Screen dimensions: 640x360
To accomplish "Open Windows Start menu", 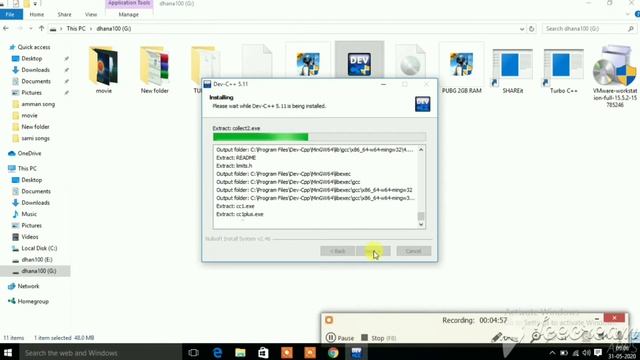I will pos(8,352).
